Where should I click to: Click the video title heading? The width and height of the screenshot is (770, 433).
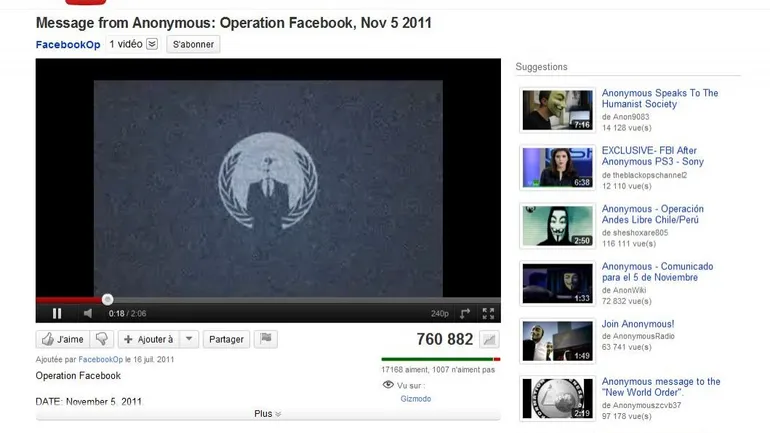234,23
